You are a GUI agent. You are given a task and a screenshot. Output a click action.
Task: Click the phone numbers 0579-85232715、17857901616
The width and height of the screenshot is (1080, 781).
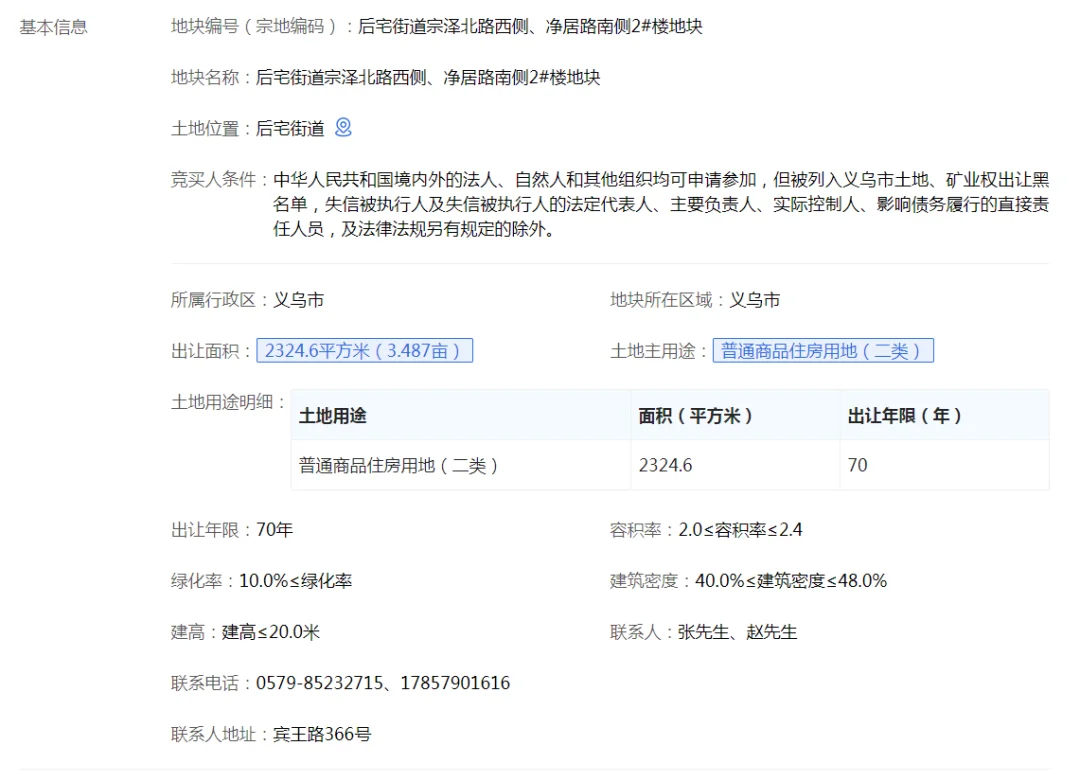[383, 683]
